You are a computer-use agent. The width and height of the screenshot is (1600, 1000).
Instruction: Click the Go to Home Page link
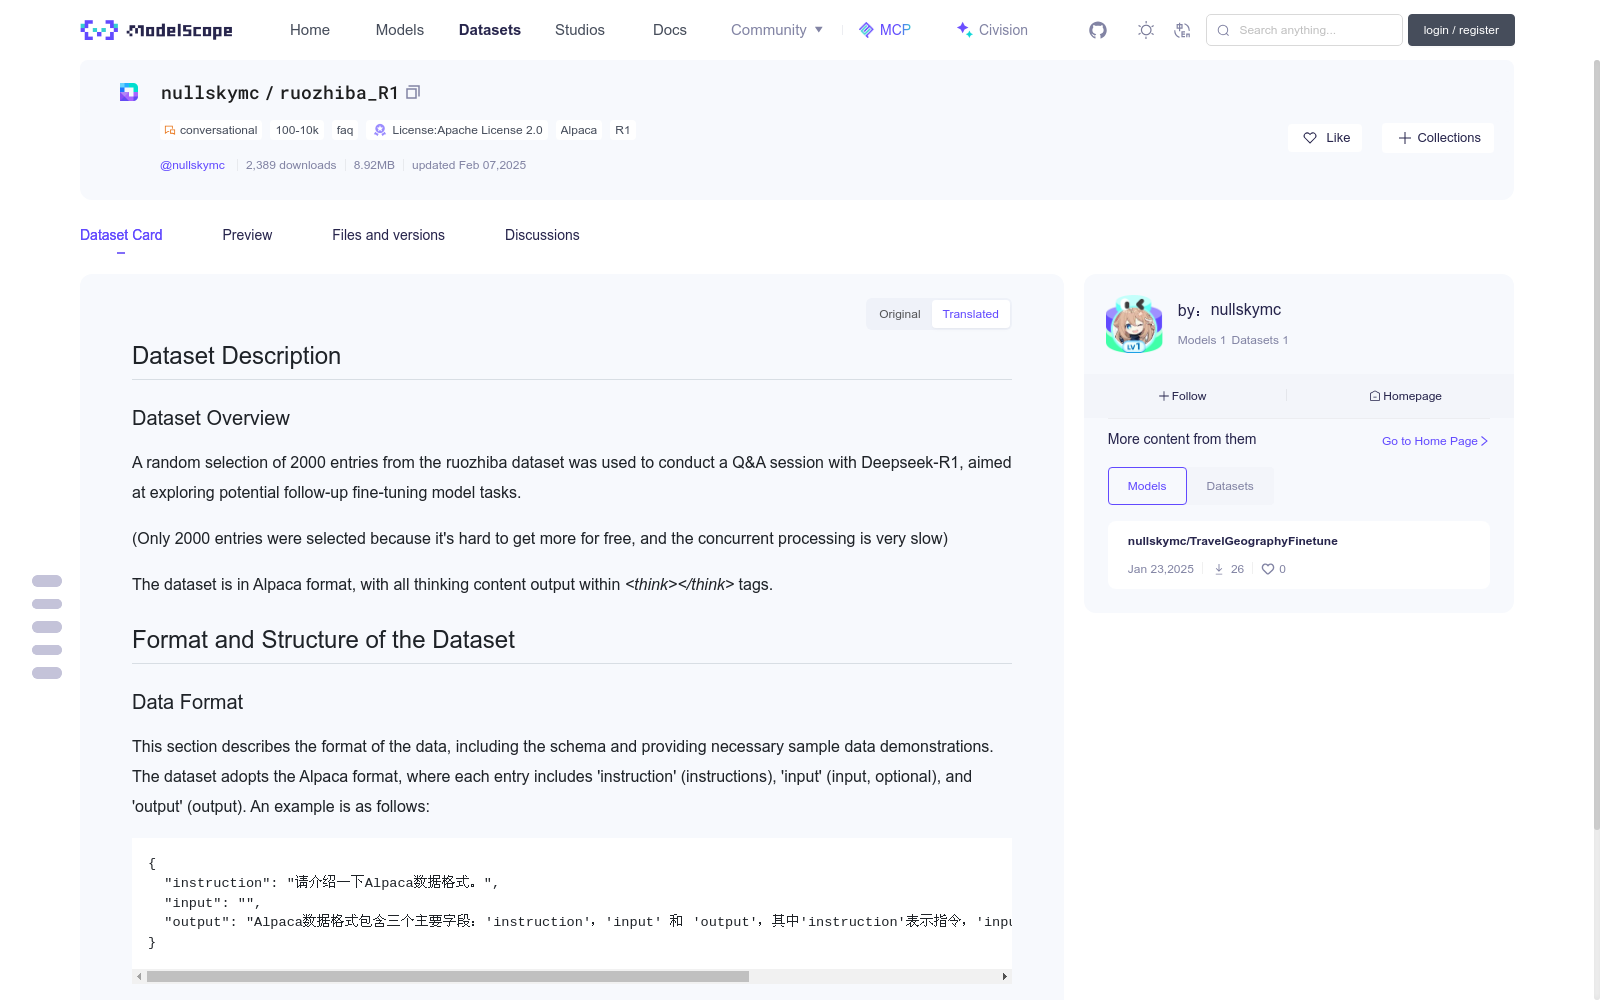point(1435,441)
